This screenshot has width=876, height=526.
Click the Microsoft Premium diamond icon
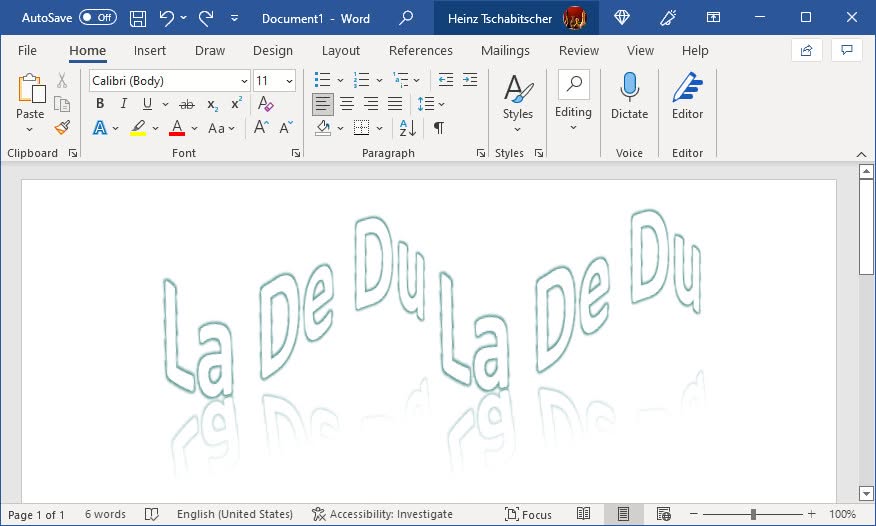pyautogui.click(x=622, y=18)
